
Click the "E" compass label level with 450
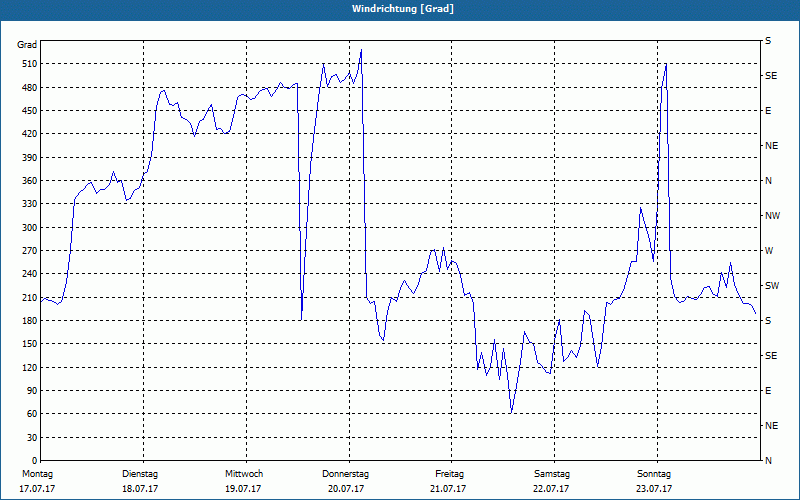[x=768, y=111]
